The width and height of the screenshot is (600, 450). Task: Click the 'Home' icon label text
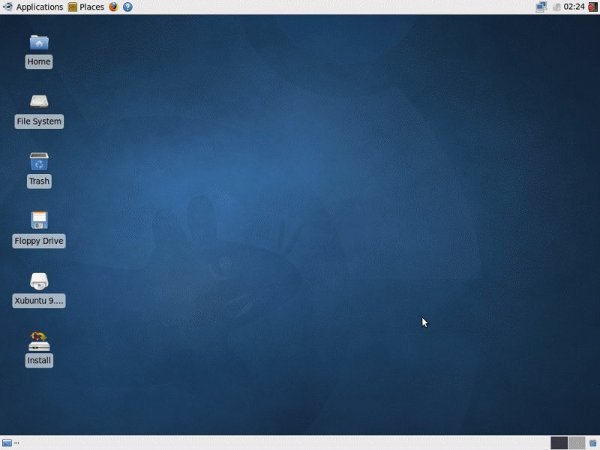(39, 62)
